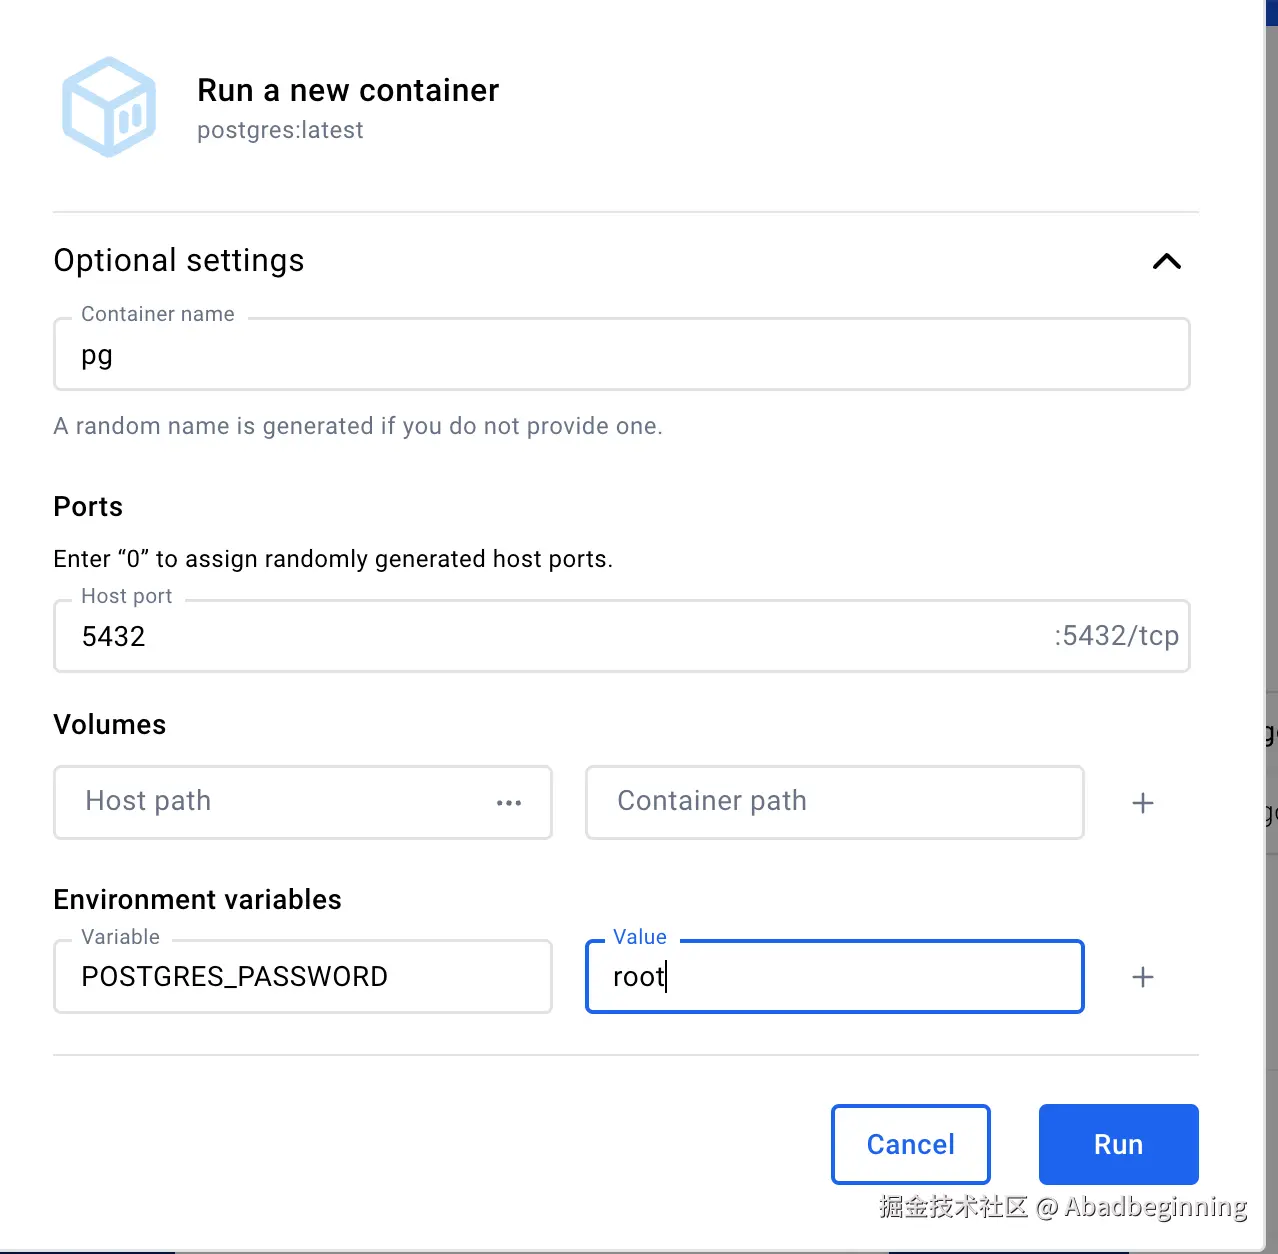Click the POSTGRES_PASSWORD variable field
Screen dimensions: 1278x1254
point(302,977)
